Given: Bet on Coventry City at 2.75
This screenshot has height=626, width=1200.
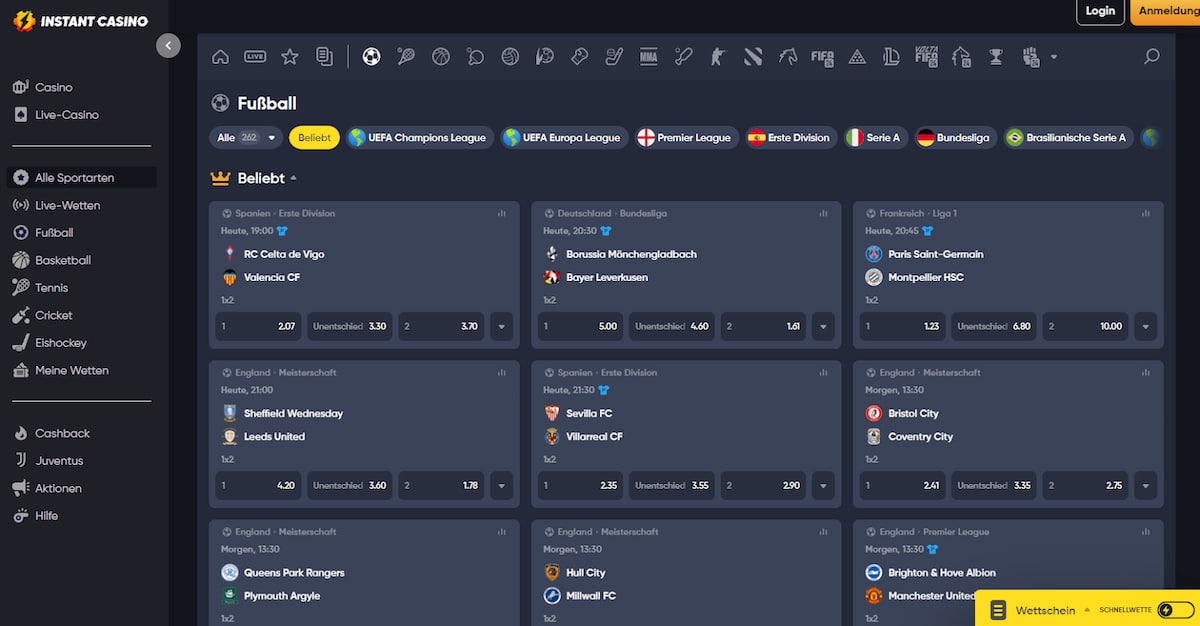Looking at the screenshot, I should pyautogui.click(x=1086, y=485).
